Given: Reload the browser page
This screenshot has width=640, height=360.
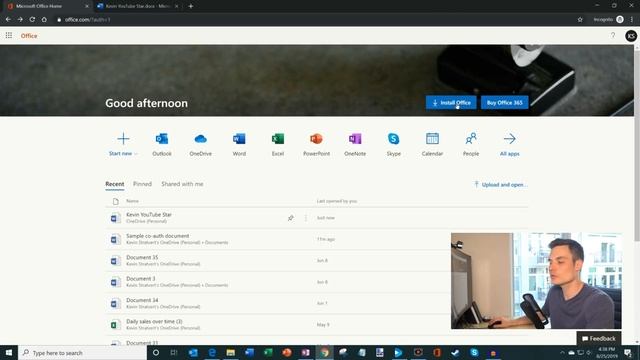Looking at the screenshot, I should [32, 19].
